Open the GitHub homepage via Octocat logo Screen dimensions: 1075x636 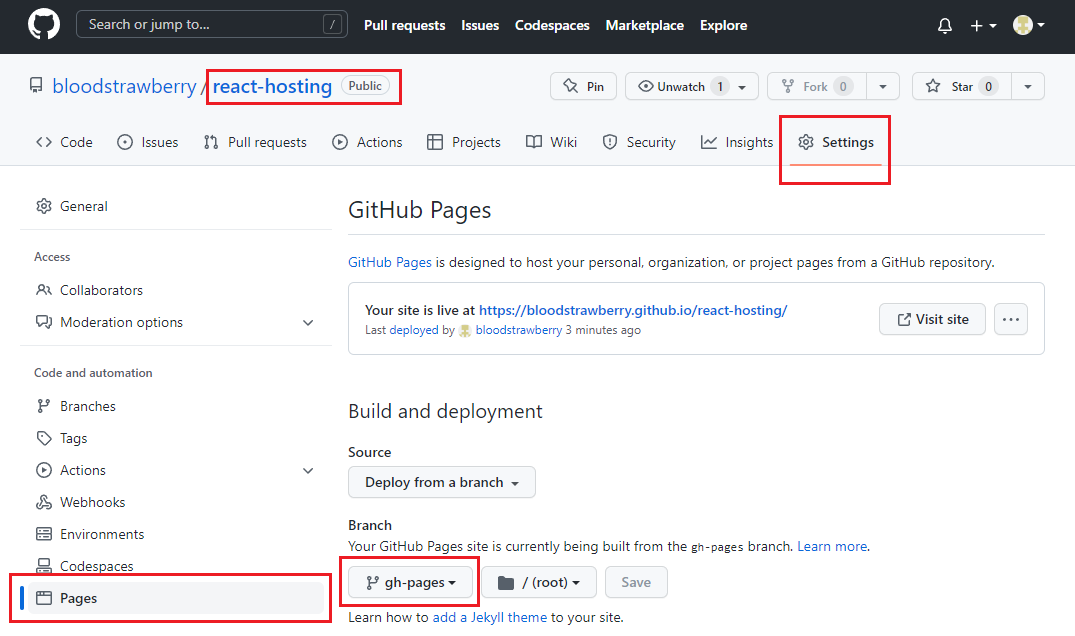[44, 25]
